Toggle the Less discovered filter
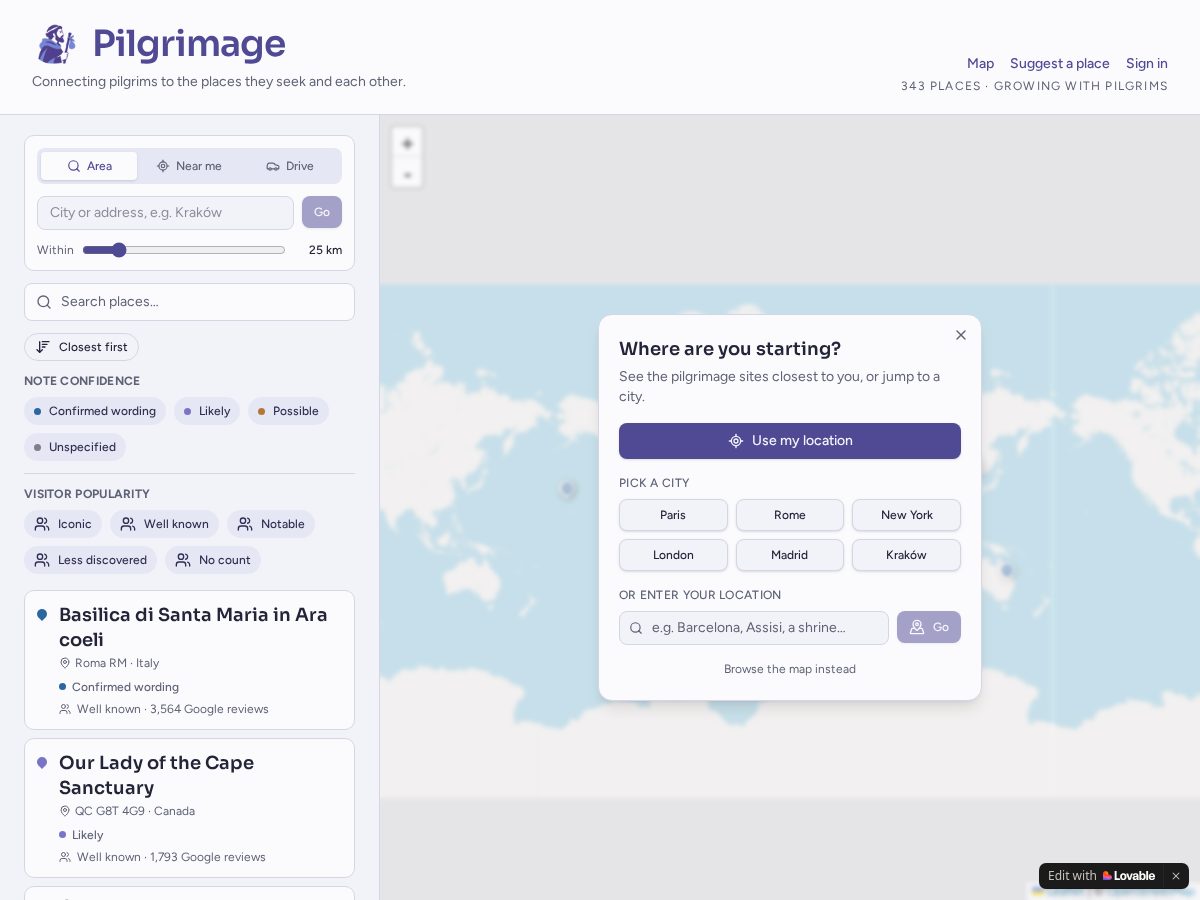Viewport: 1200px width, 900px height. 90,560
